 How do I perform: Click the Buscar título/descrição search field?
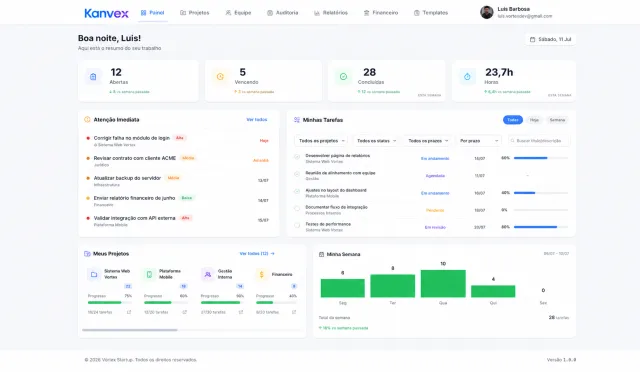click(x=539, y=141)
